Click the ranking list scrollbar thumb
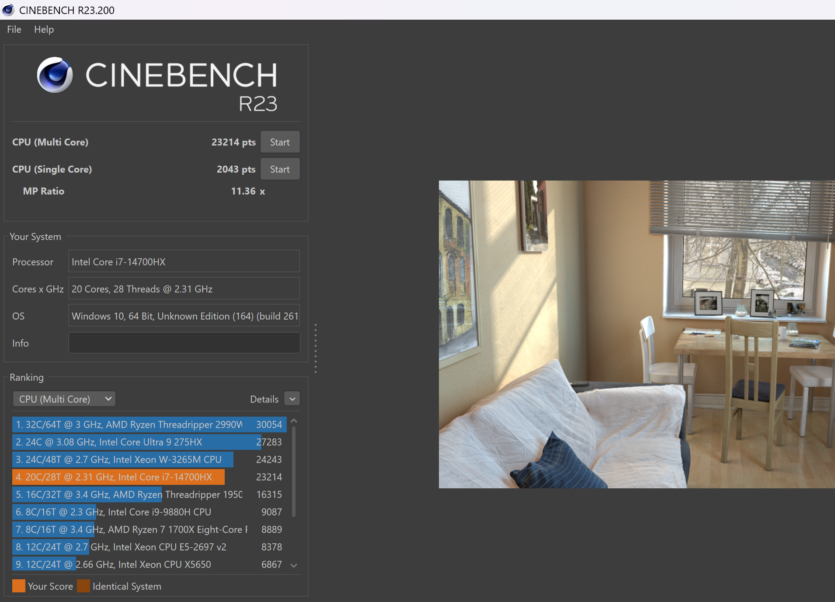The height and width of the screenshot is (602, 835). (x=293, y=471)
